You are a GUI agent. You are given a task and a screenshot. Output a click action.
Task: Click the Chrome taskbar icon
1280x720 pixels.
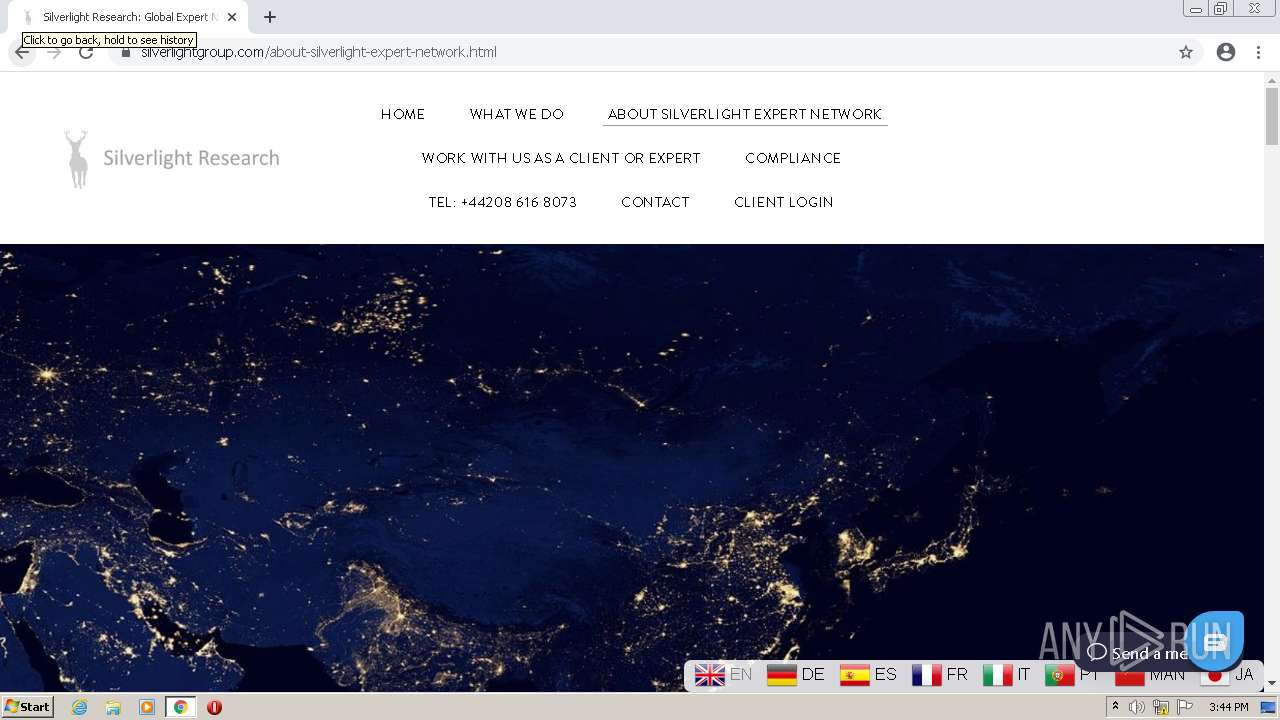pyautogui.click(x=180, y=707)
